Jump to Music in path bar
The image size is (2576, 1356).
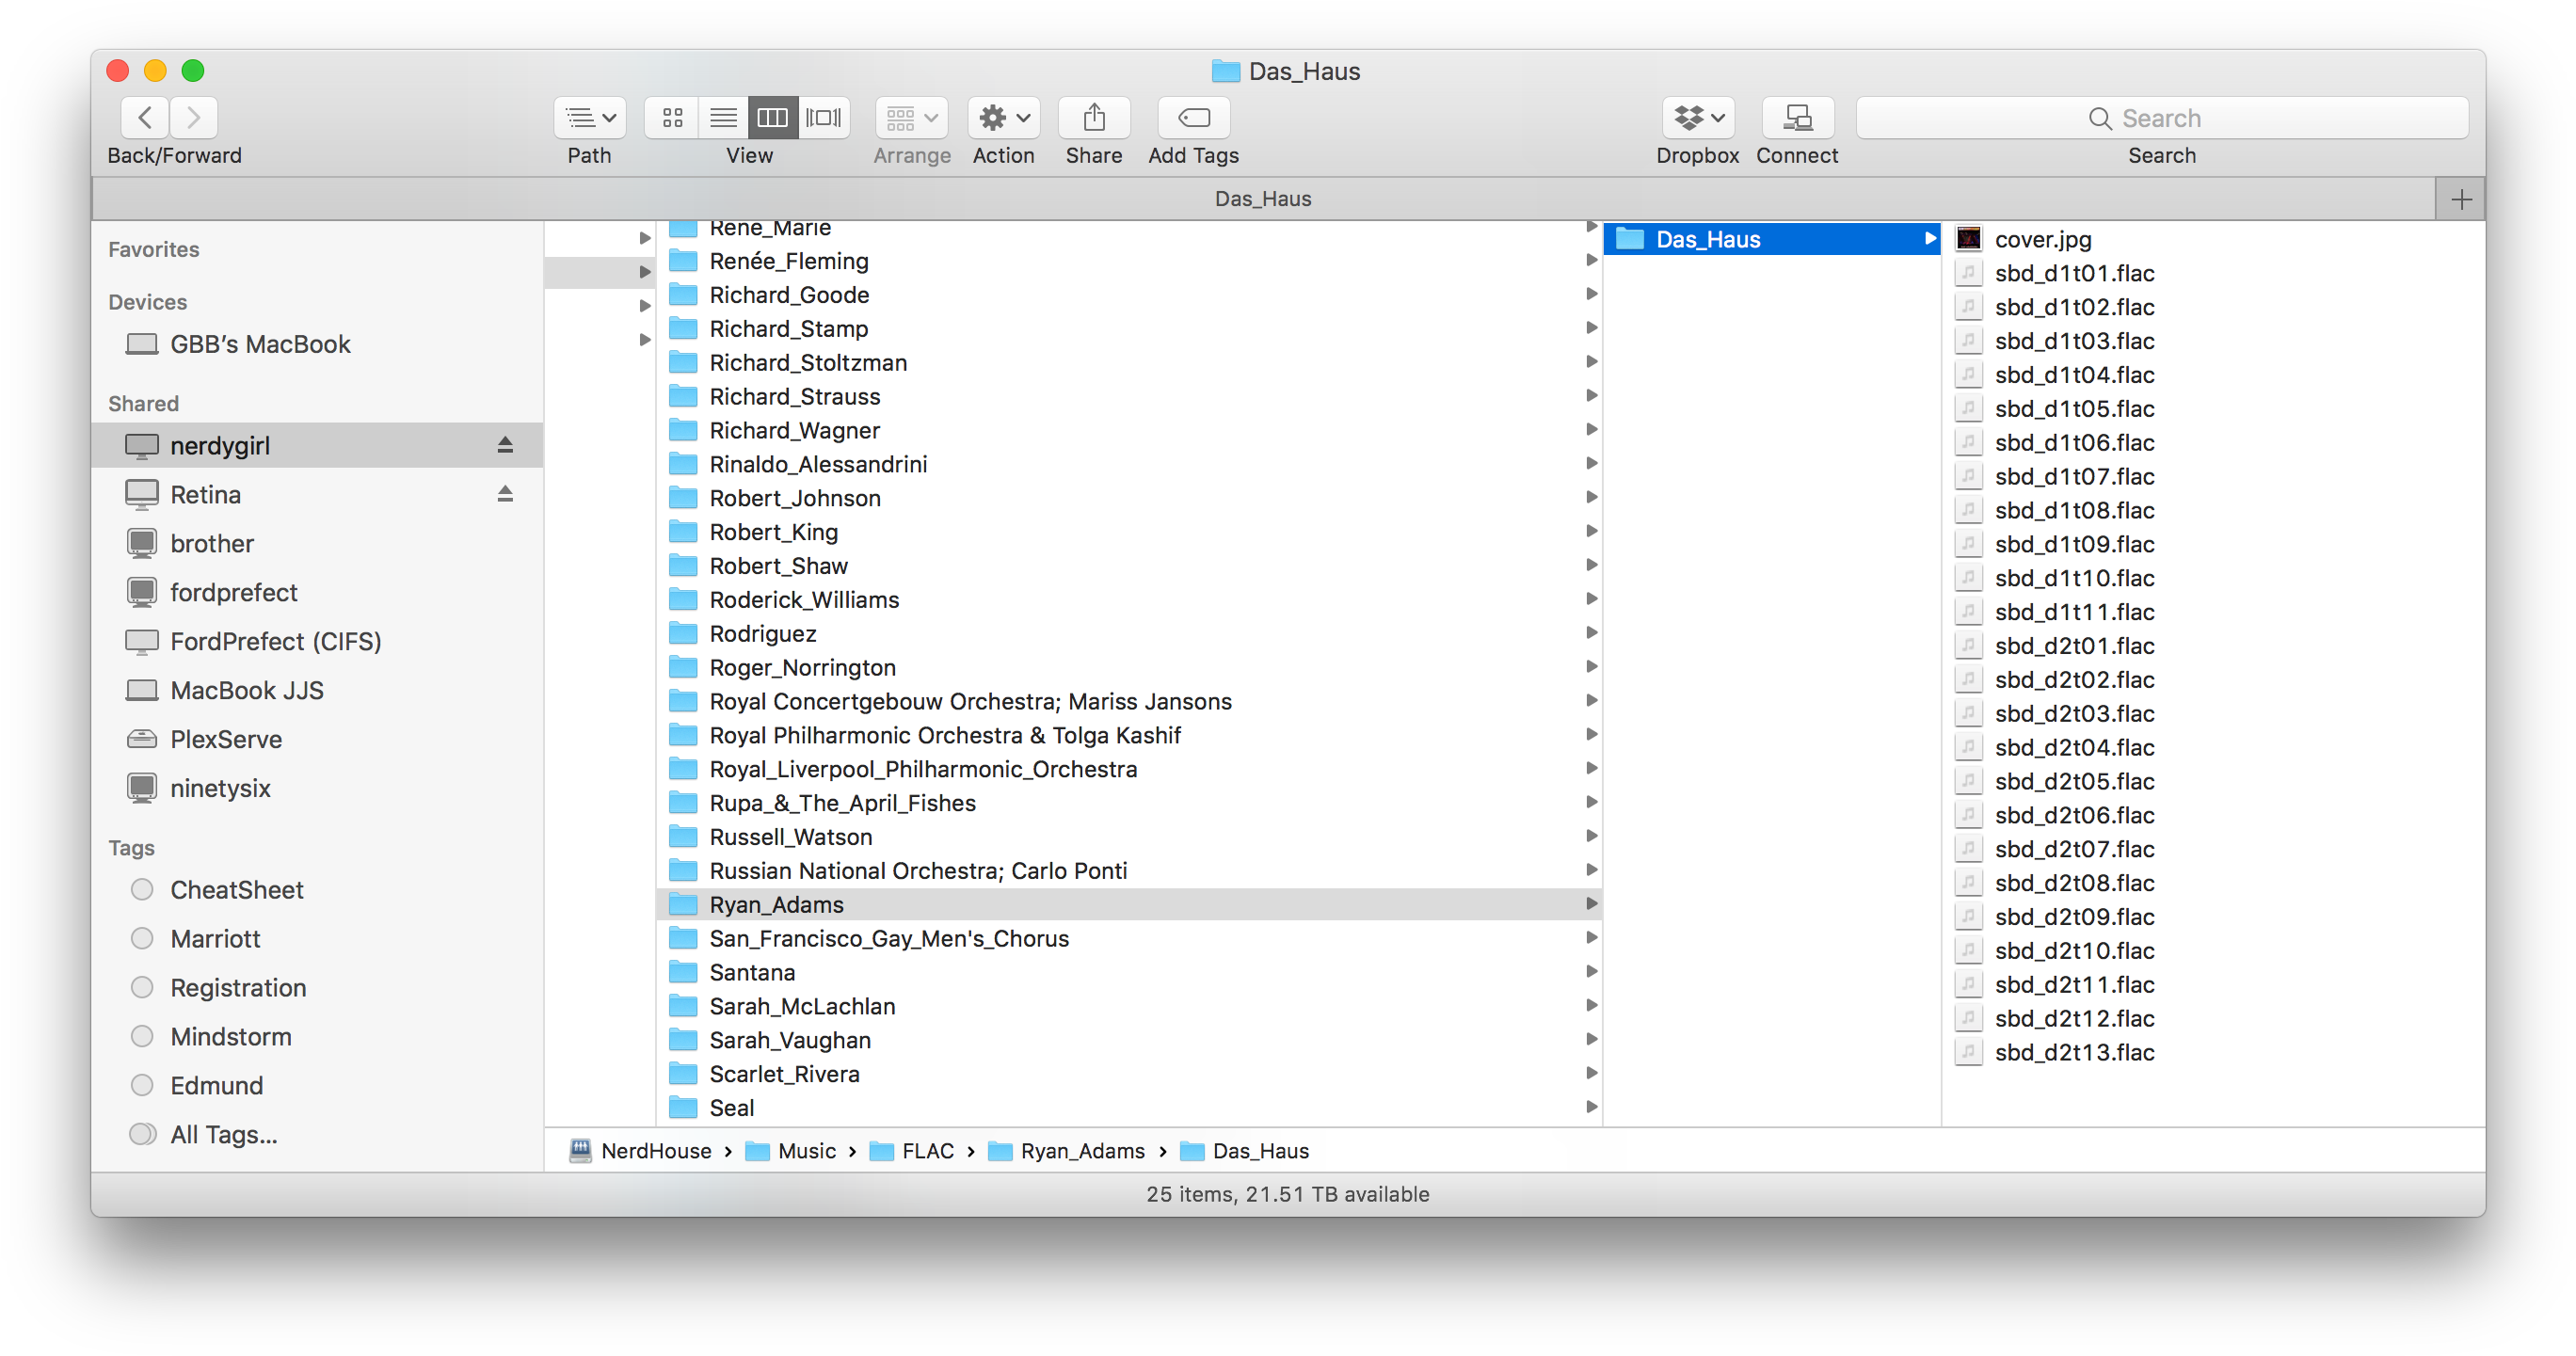point(790,1151)
